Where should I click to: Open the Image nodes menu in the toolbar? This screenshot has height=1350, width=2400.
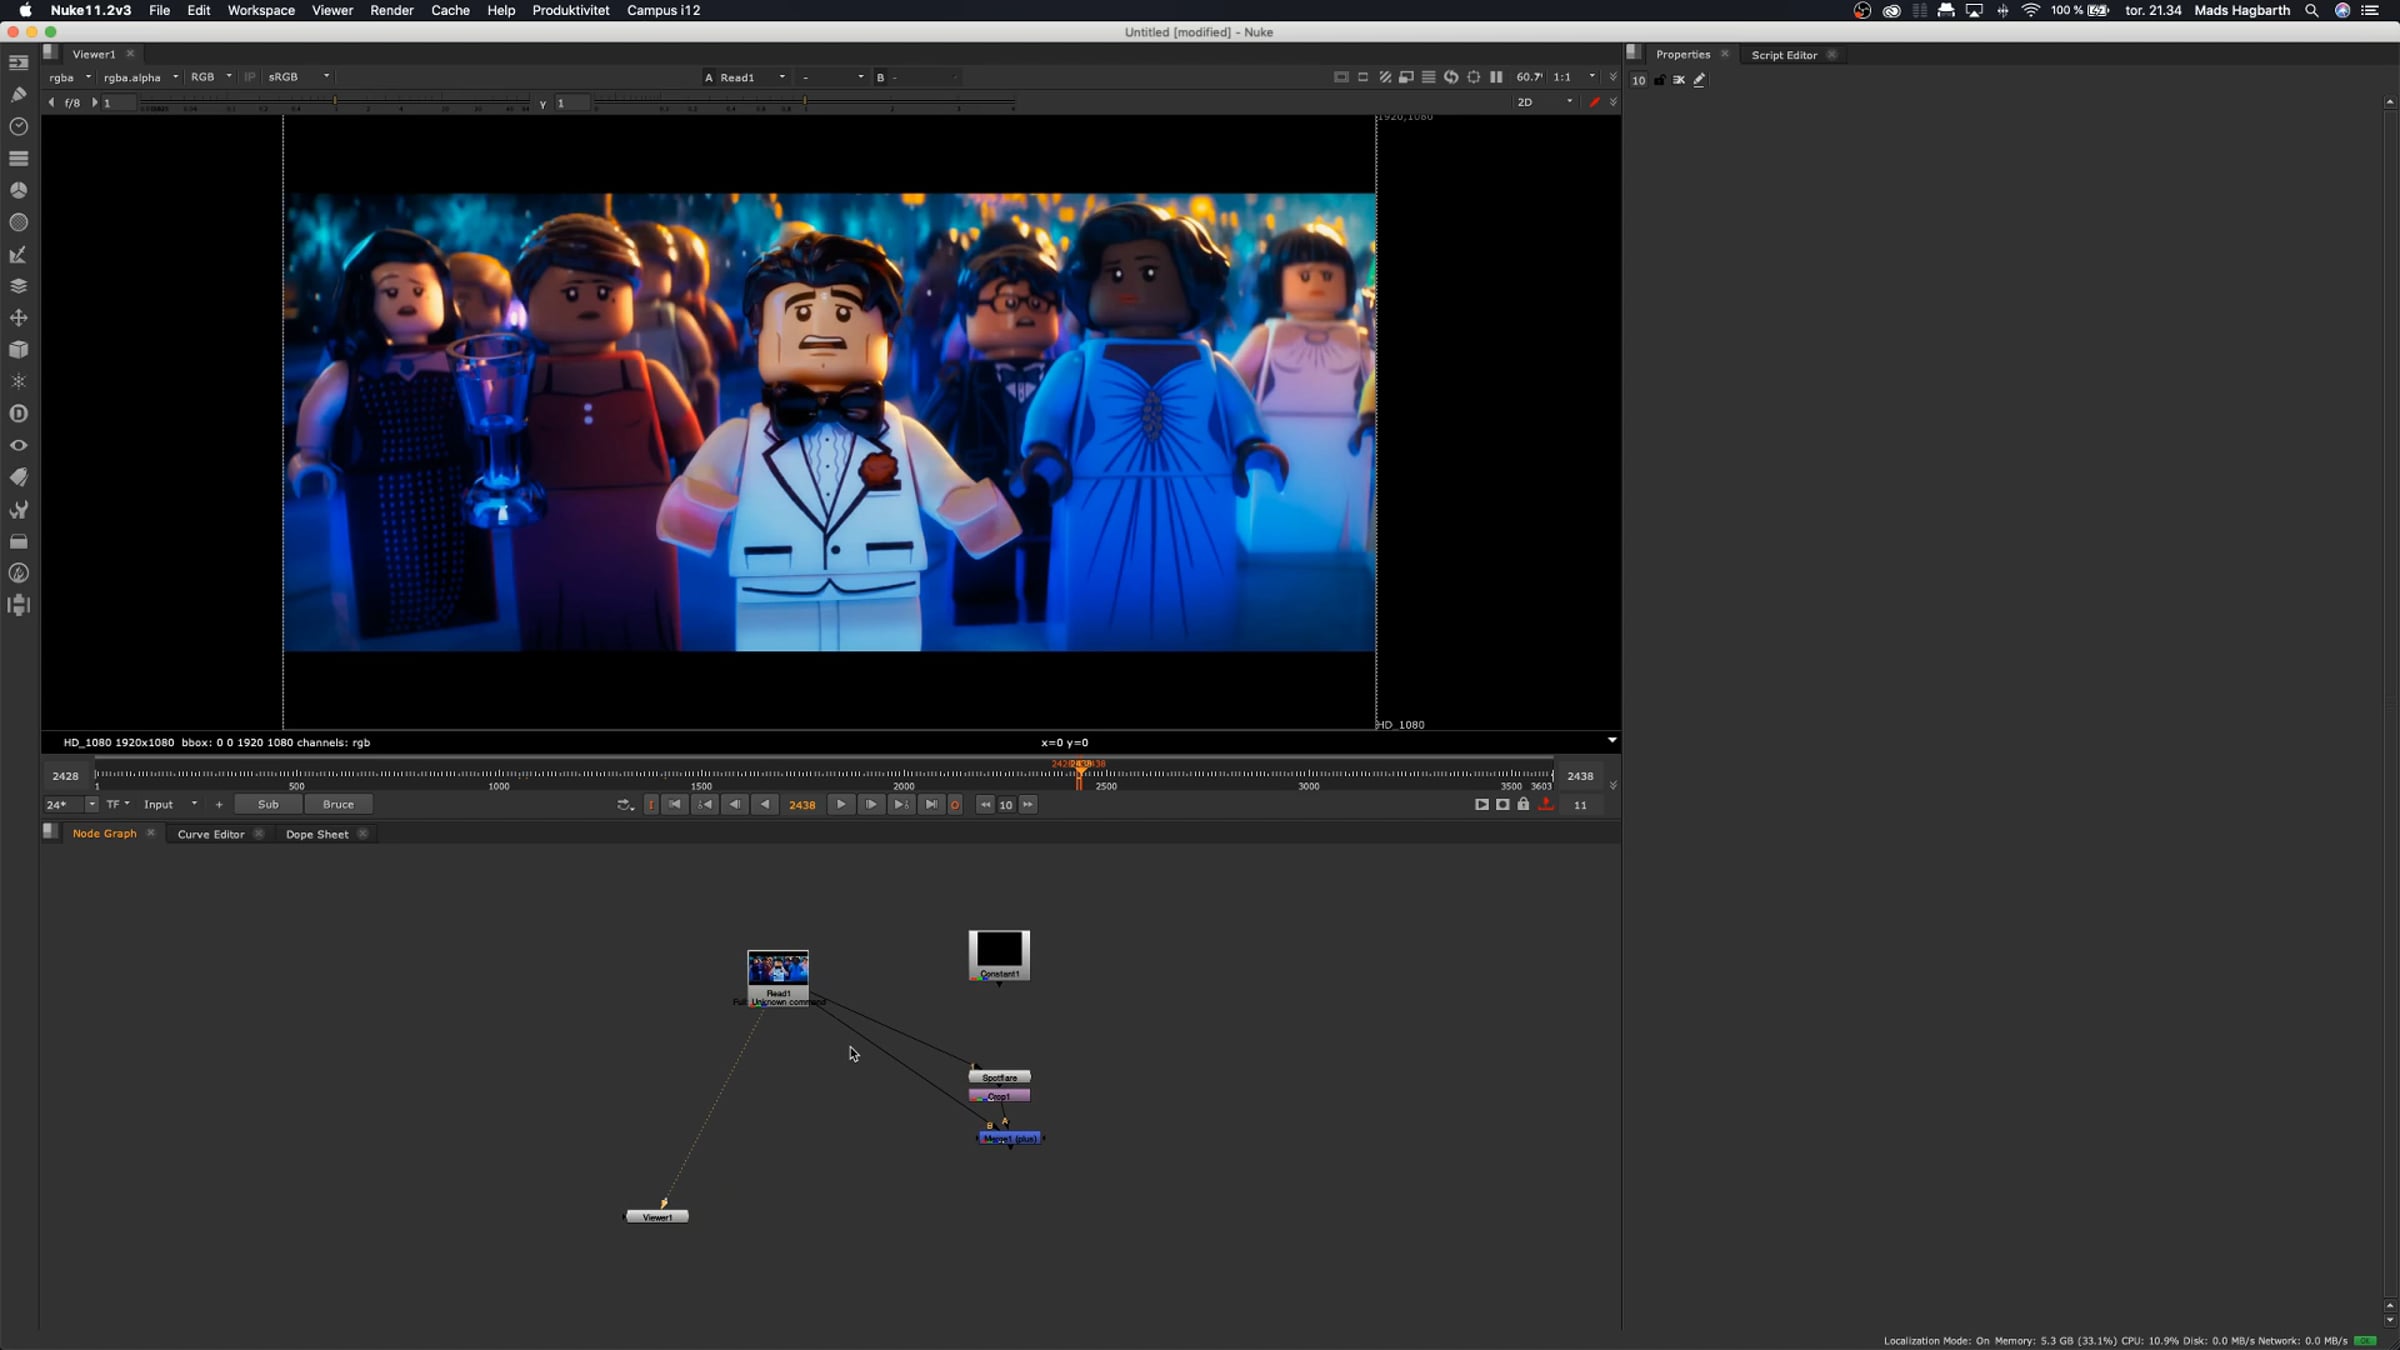pos(18,62)
